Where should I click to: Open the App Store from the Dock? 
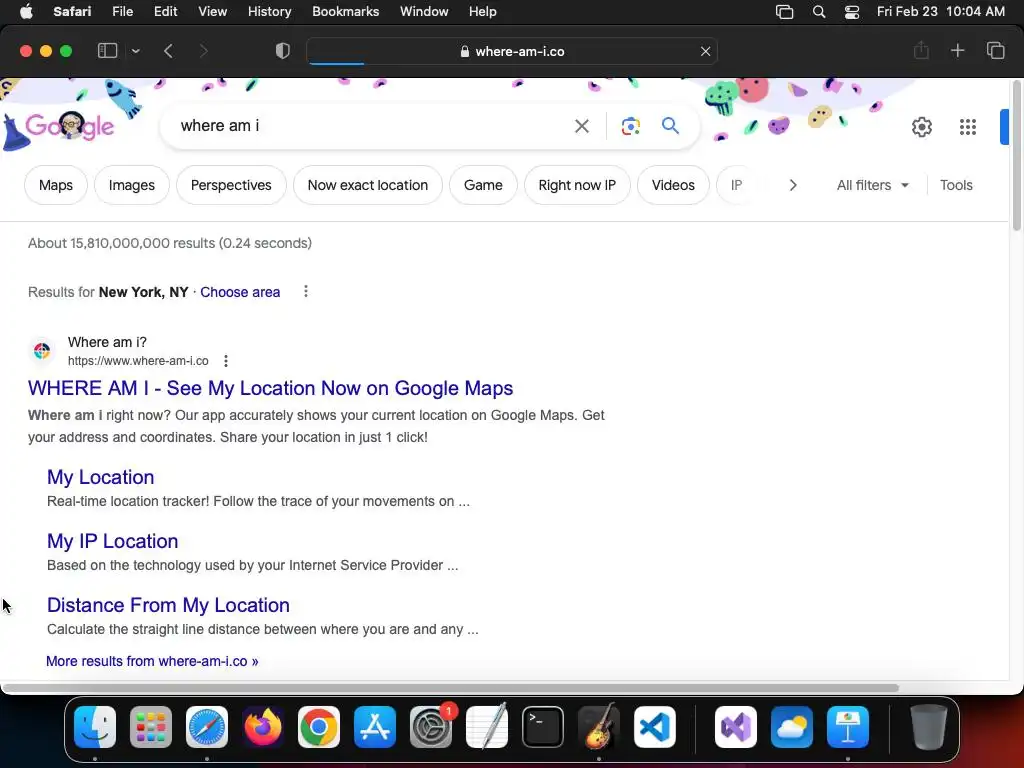click(375, 727)
